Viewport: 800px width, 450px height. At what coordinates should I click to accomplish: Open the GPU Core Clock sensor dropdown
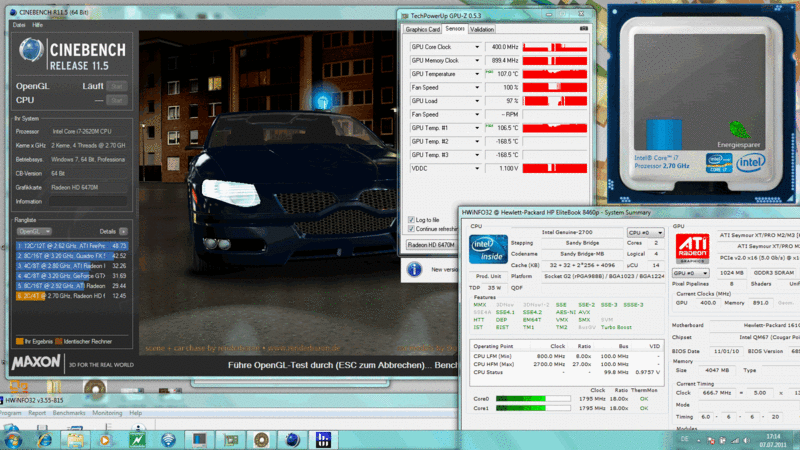(477, 46)
